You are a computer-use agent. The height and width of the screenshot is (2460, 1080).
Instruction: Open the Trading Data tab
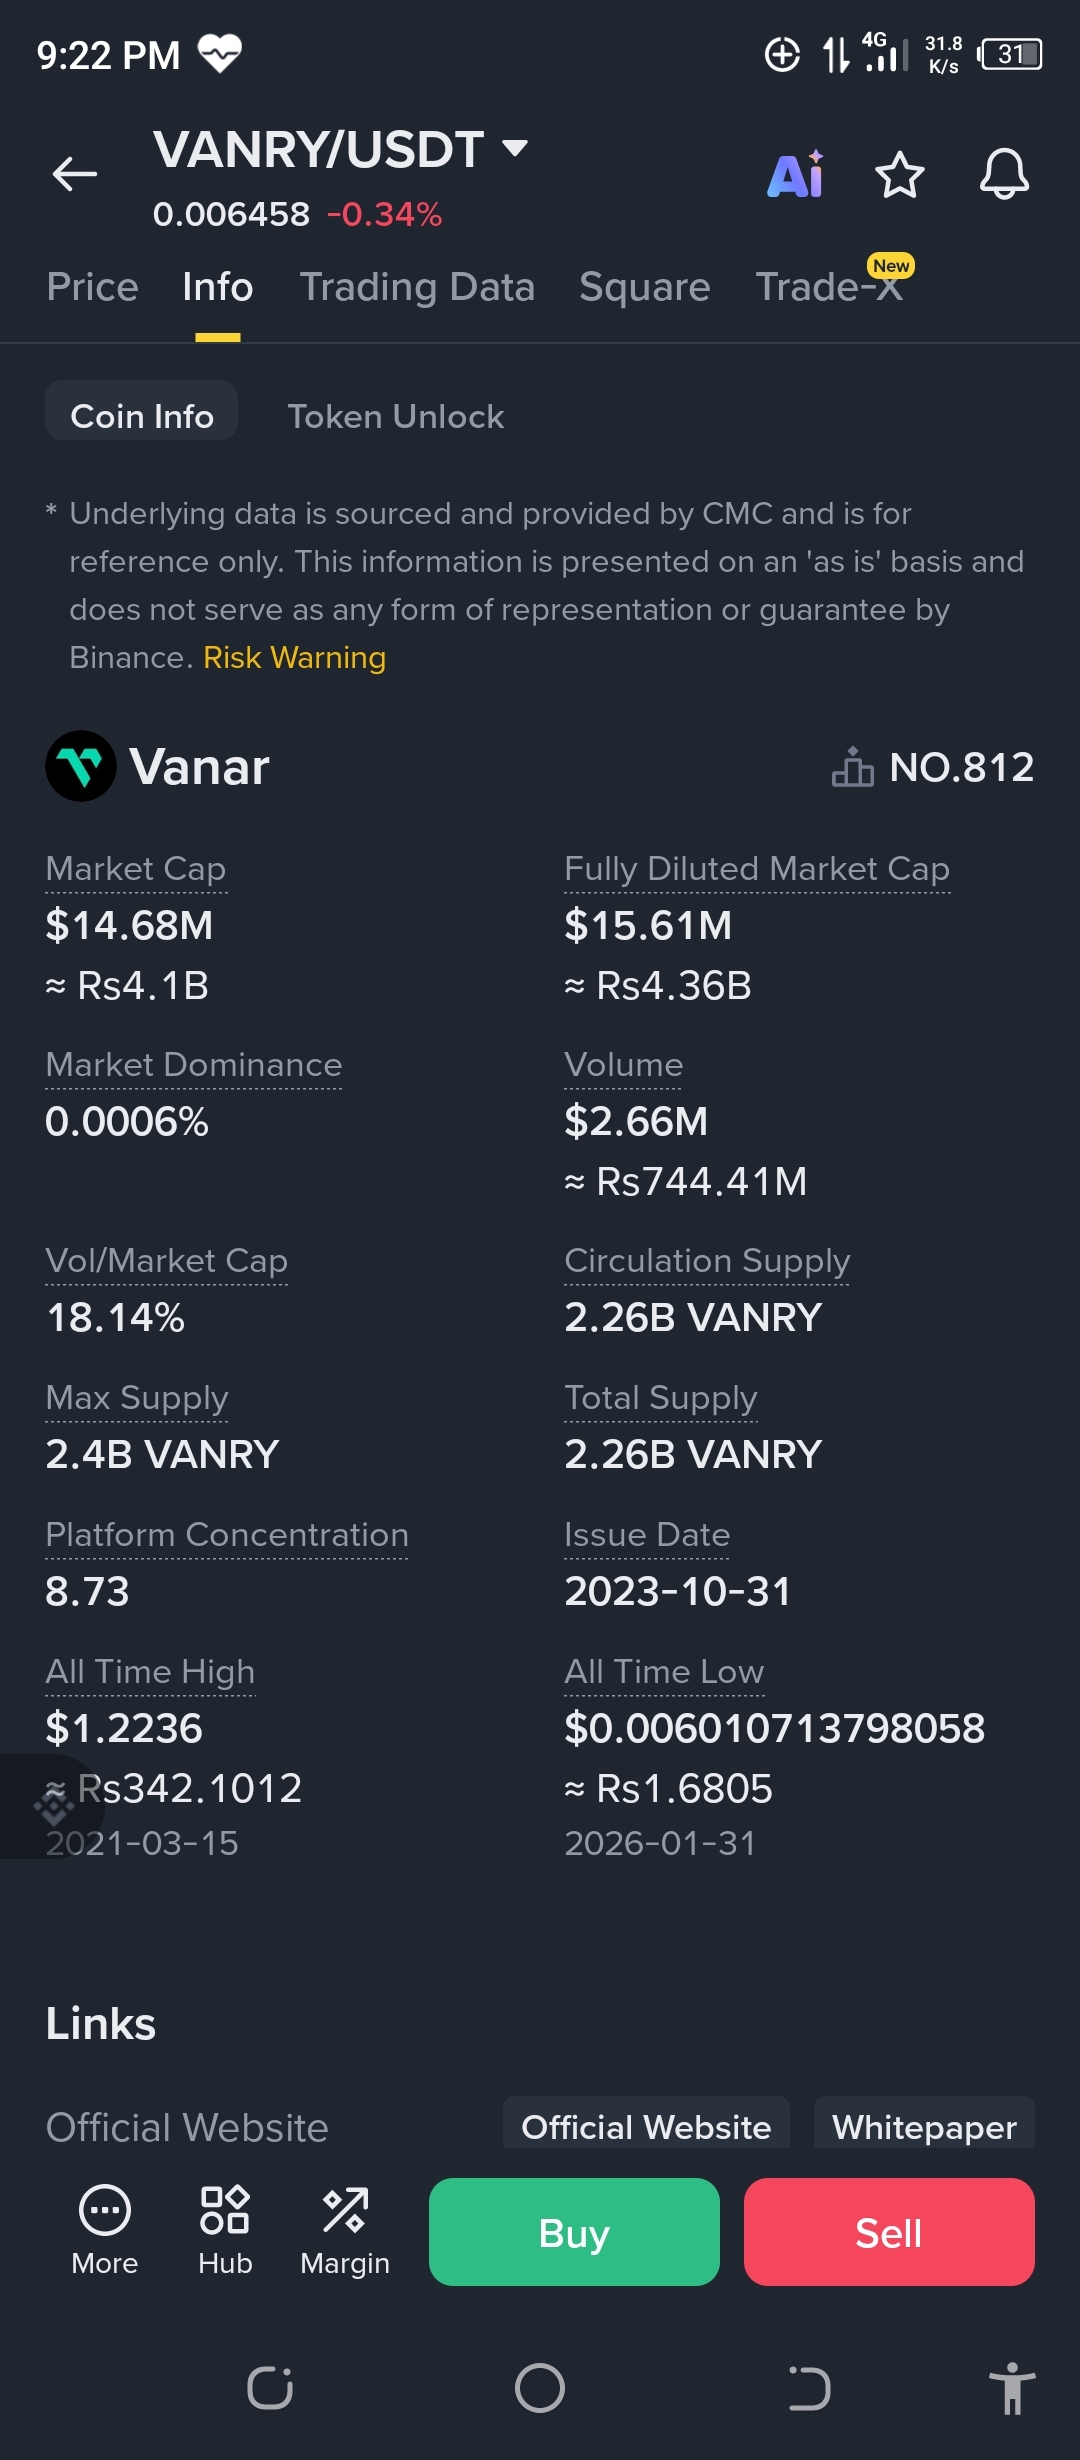[x=417, y=287]
